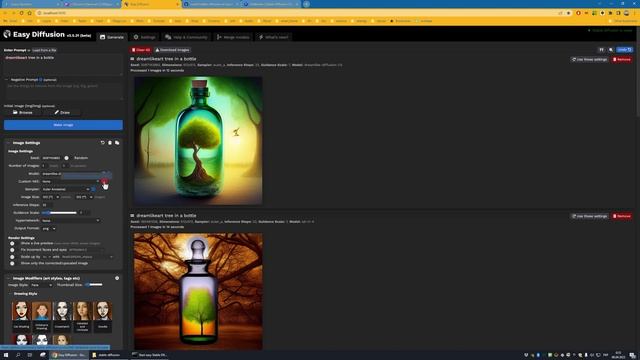
Task: Click the zoom magnifier icon above results
Action: (x=611, y=50)
